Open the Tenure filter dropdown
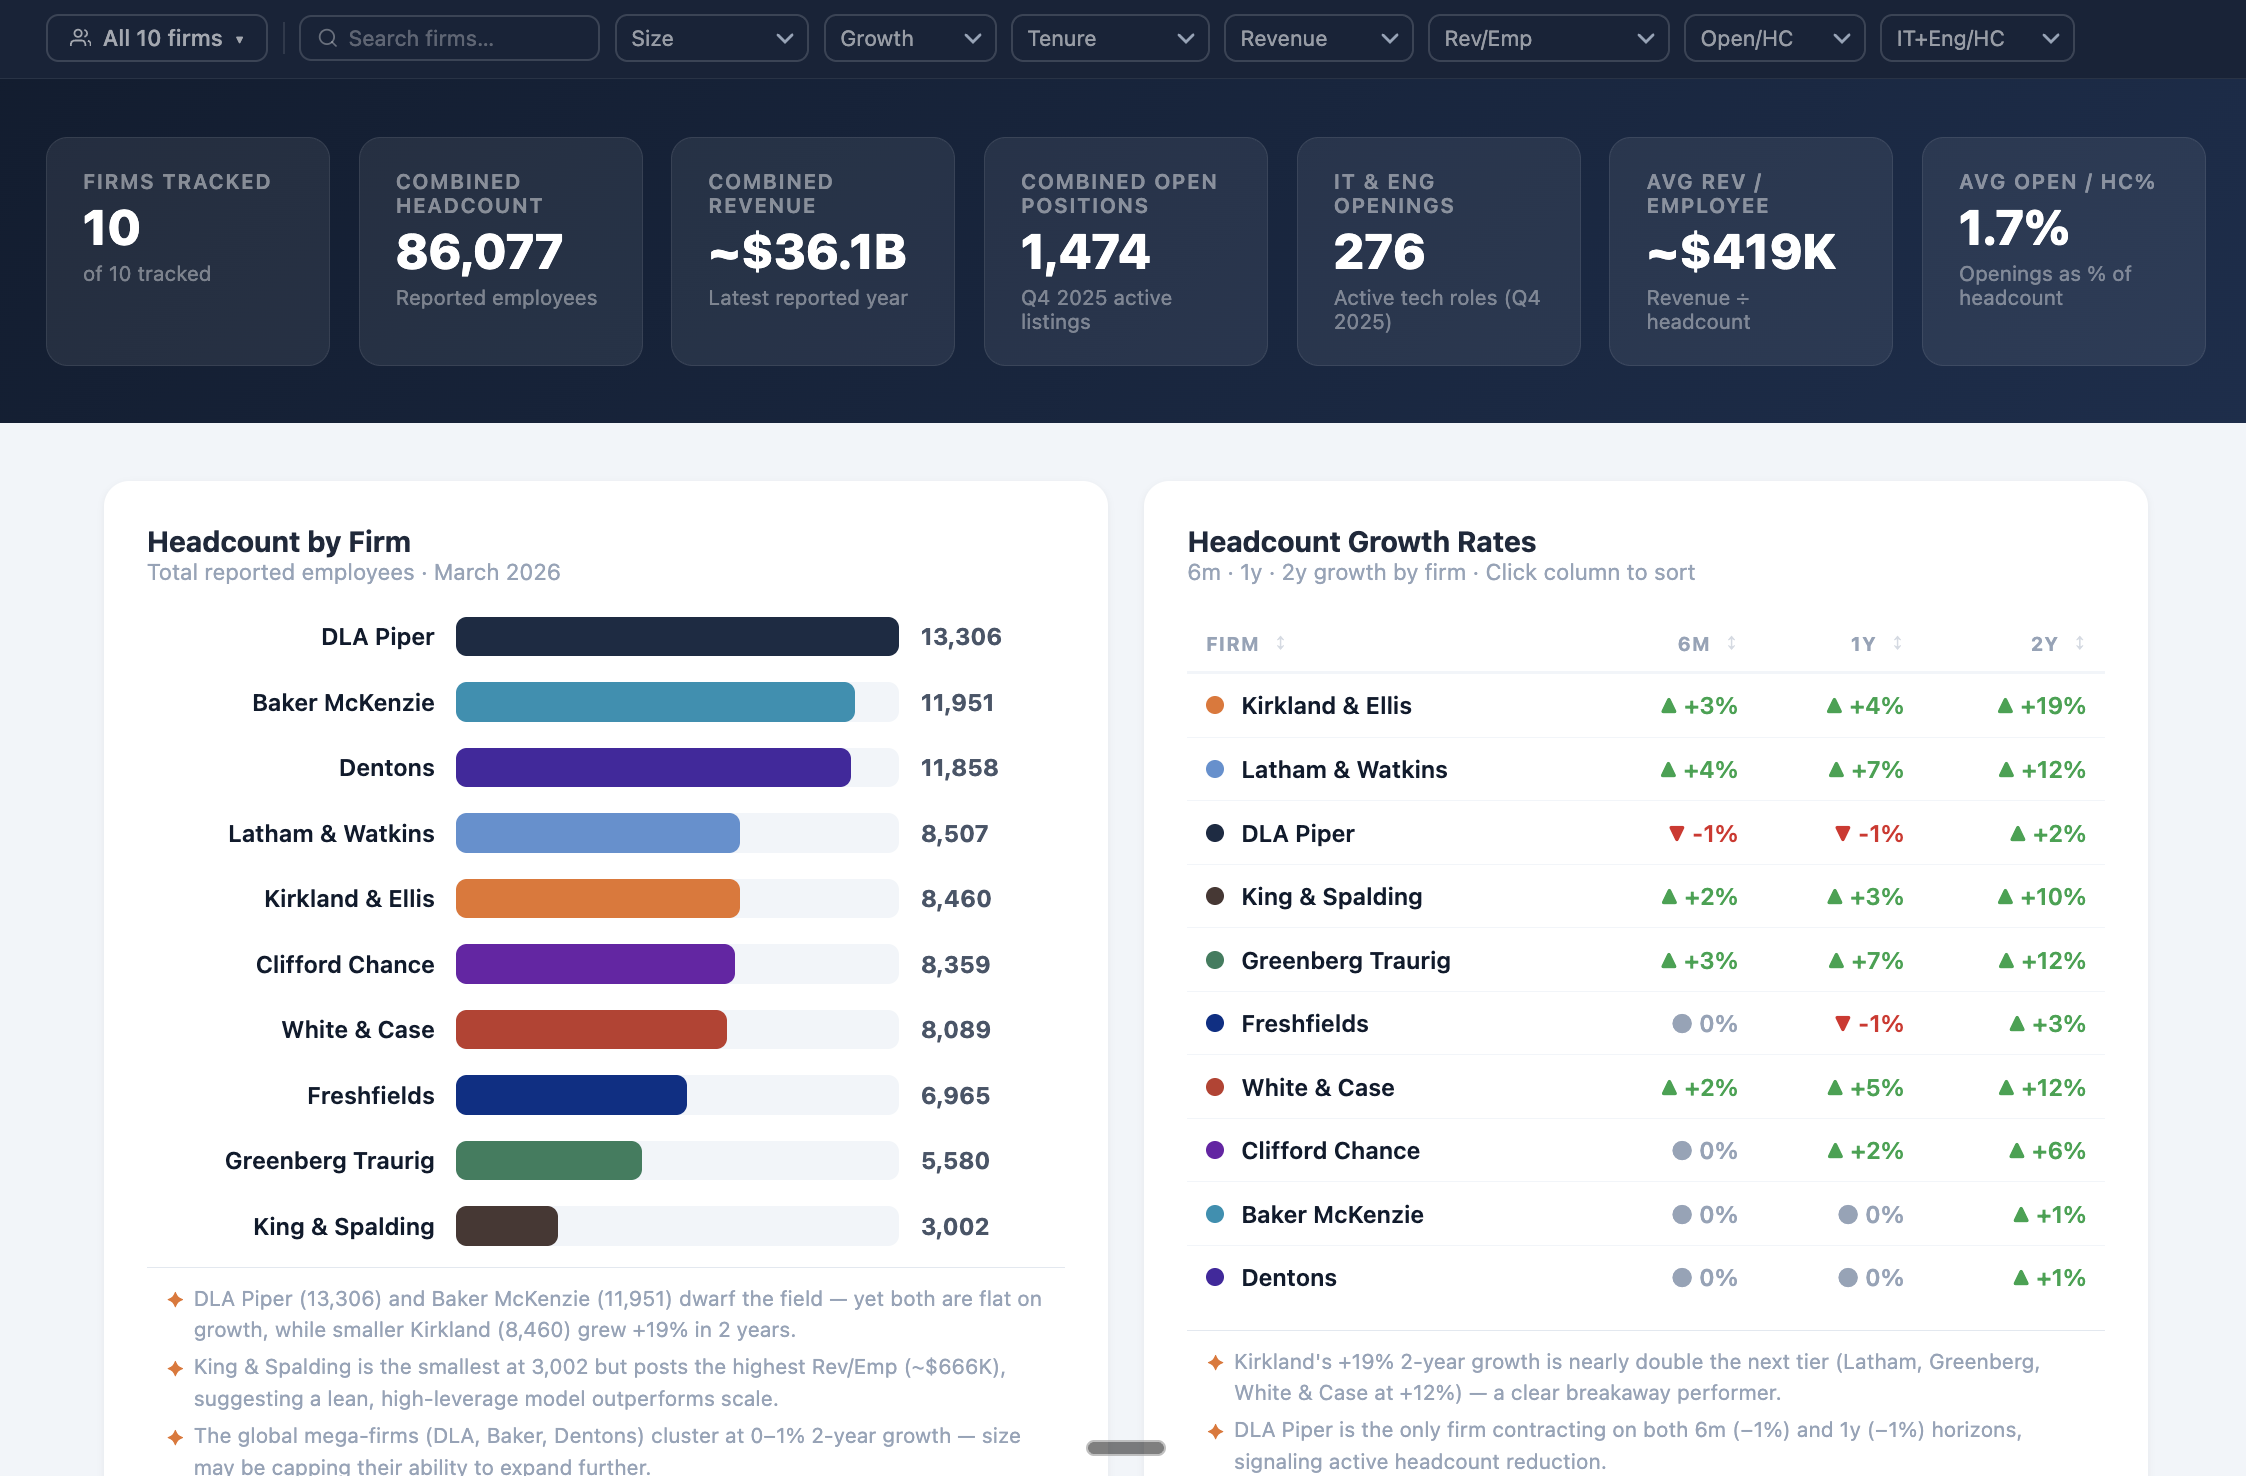The width and height of the screenshot is (2246, 1476). pyautogui.click(x=1109, y=38)
